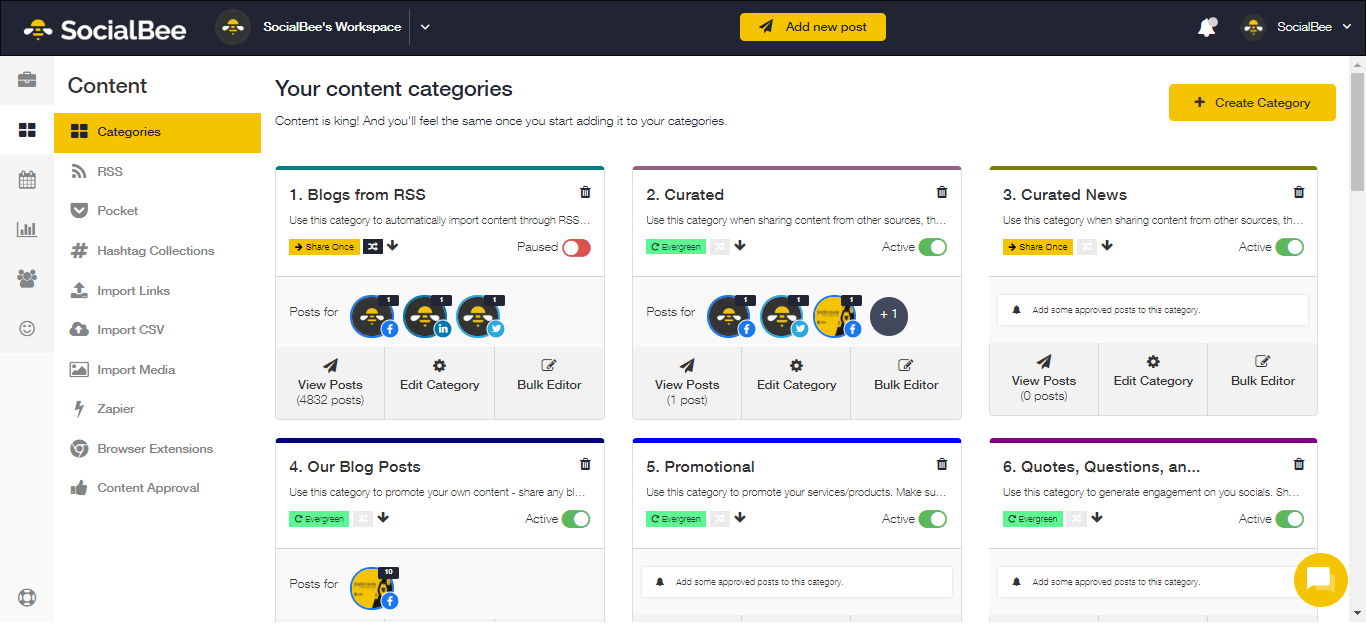Expand the down arrow in Promotional card
This screenshot has height=625, width=1366.
[740, 518]
